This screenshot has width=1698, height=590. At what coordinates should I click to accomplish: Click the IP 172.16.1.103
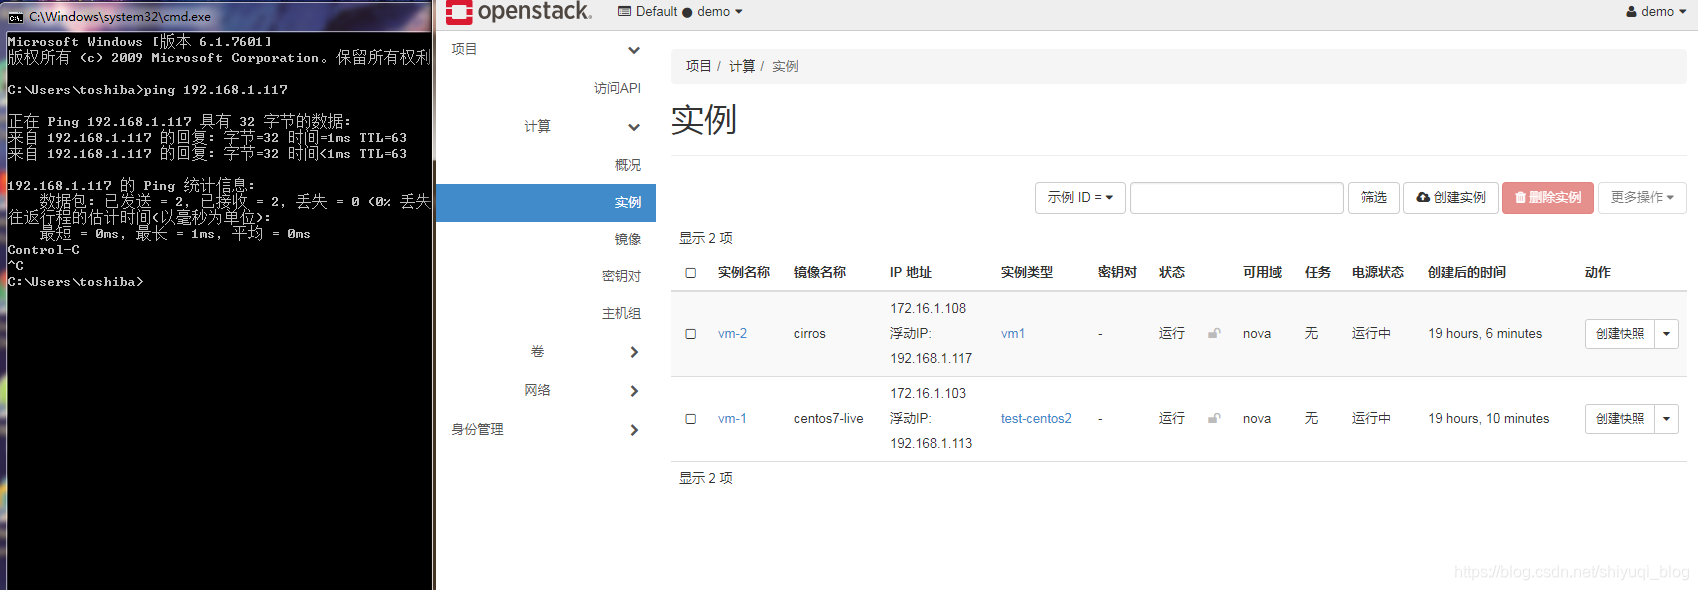(928, 394)
